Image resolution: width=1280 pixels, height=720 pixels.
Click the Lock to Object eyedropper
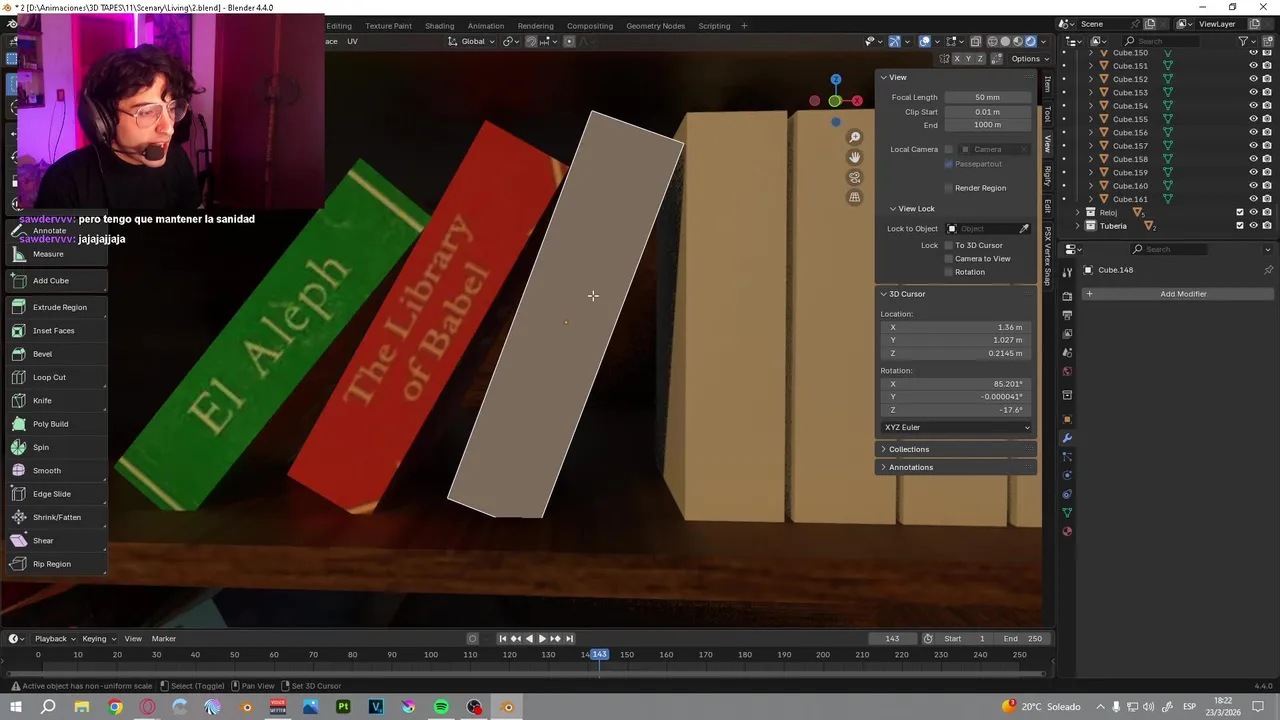(1024, 229)
